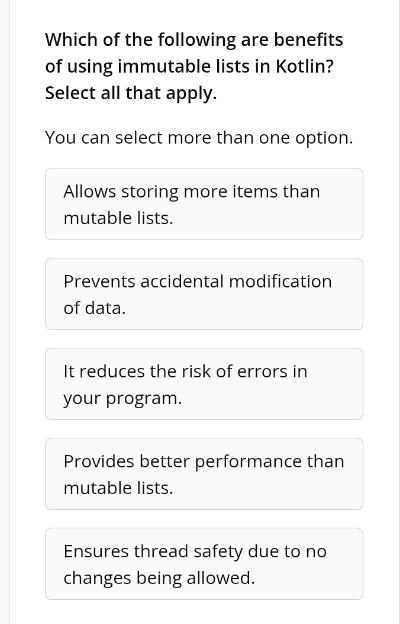Click 'mutable lists.' text in first option
This screenshot has width=400, height=624.
tap(118, 218)
